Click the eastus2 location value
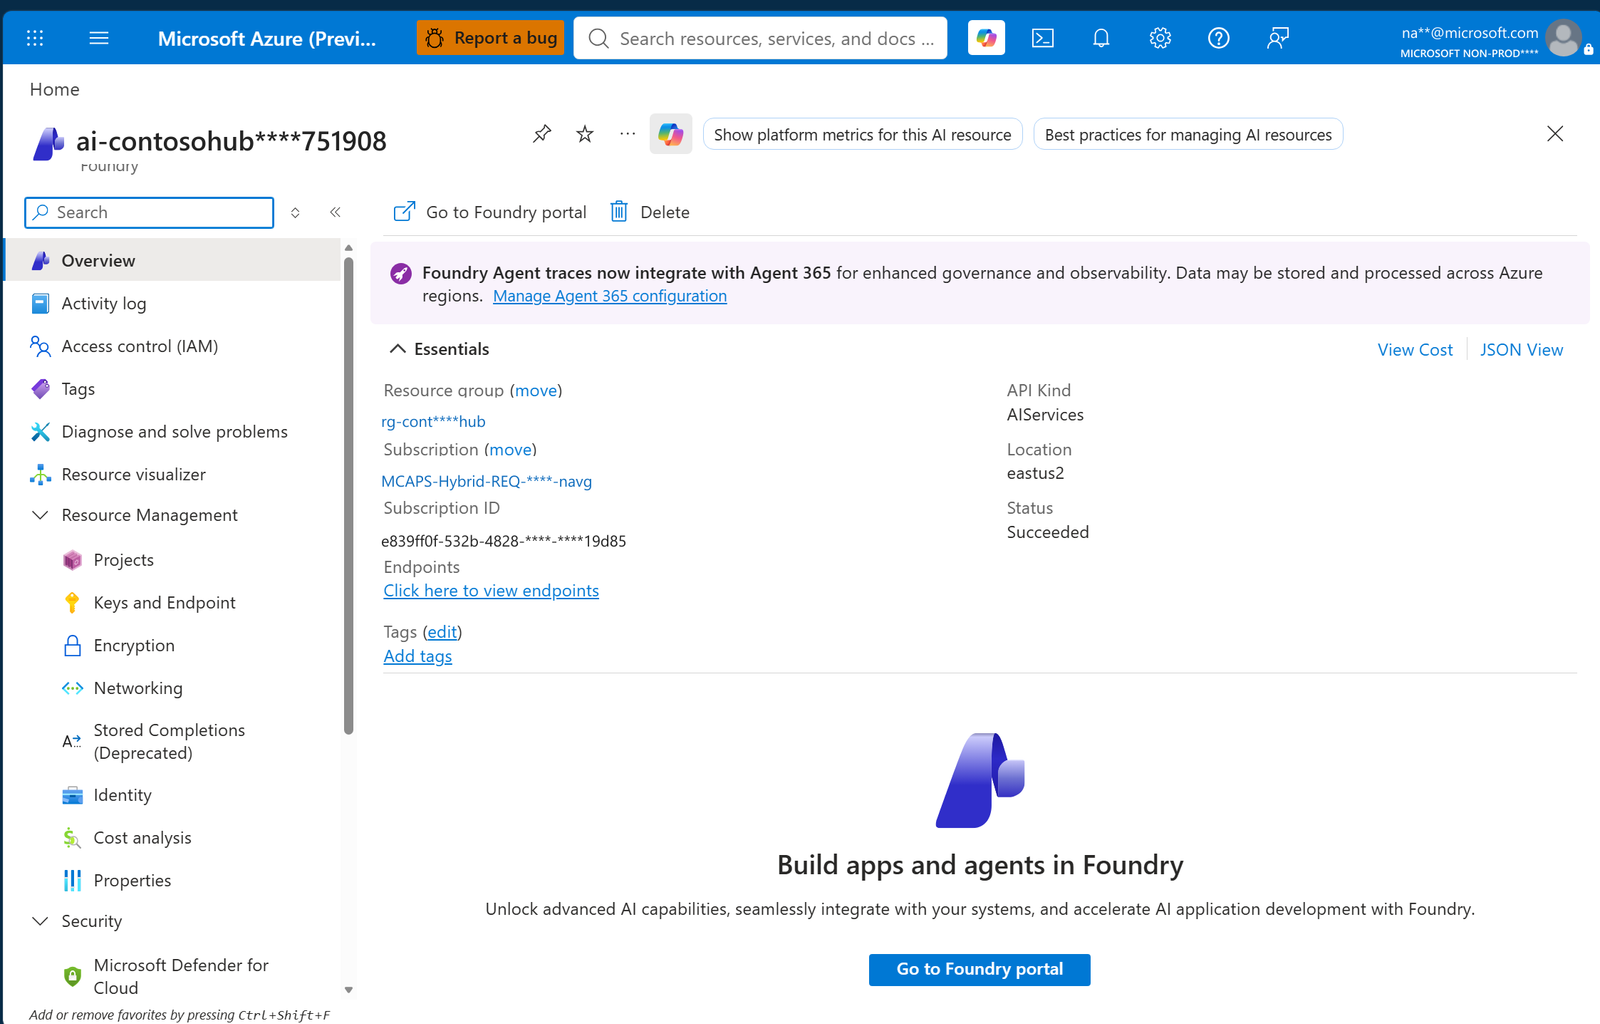The width and height of the screenshot is (1600, 1024). click(x=1035, y=473)
